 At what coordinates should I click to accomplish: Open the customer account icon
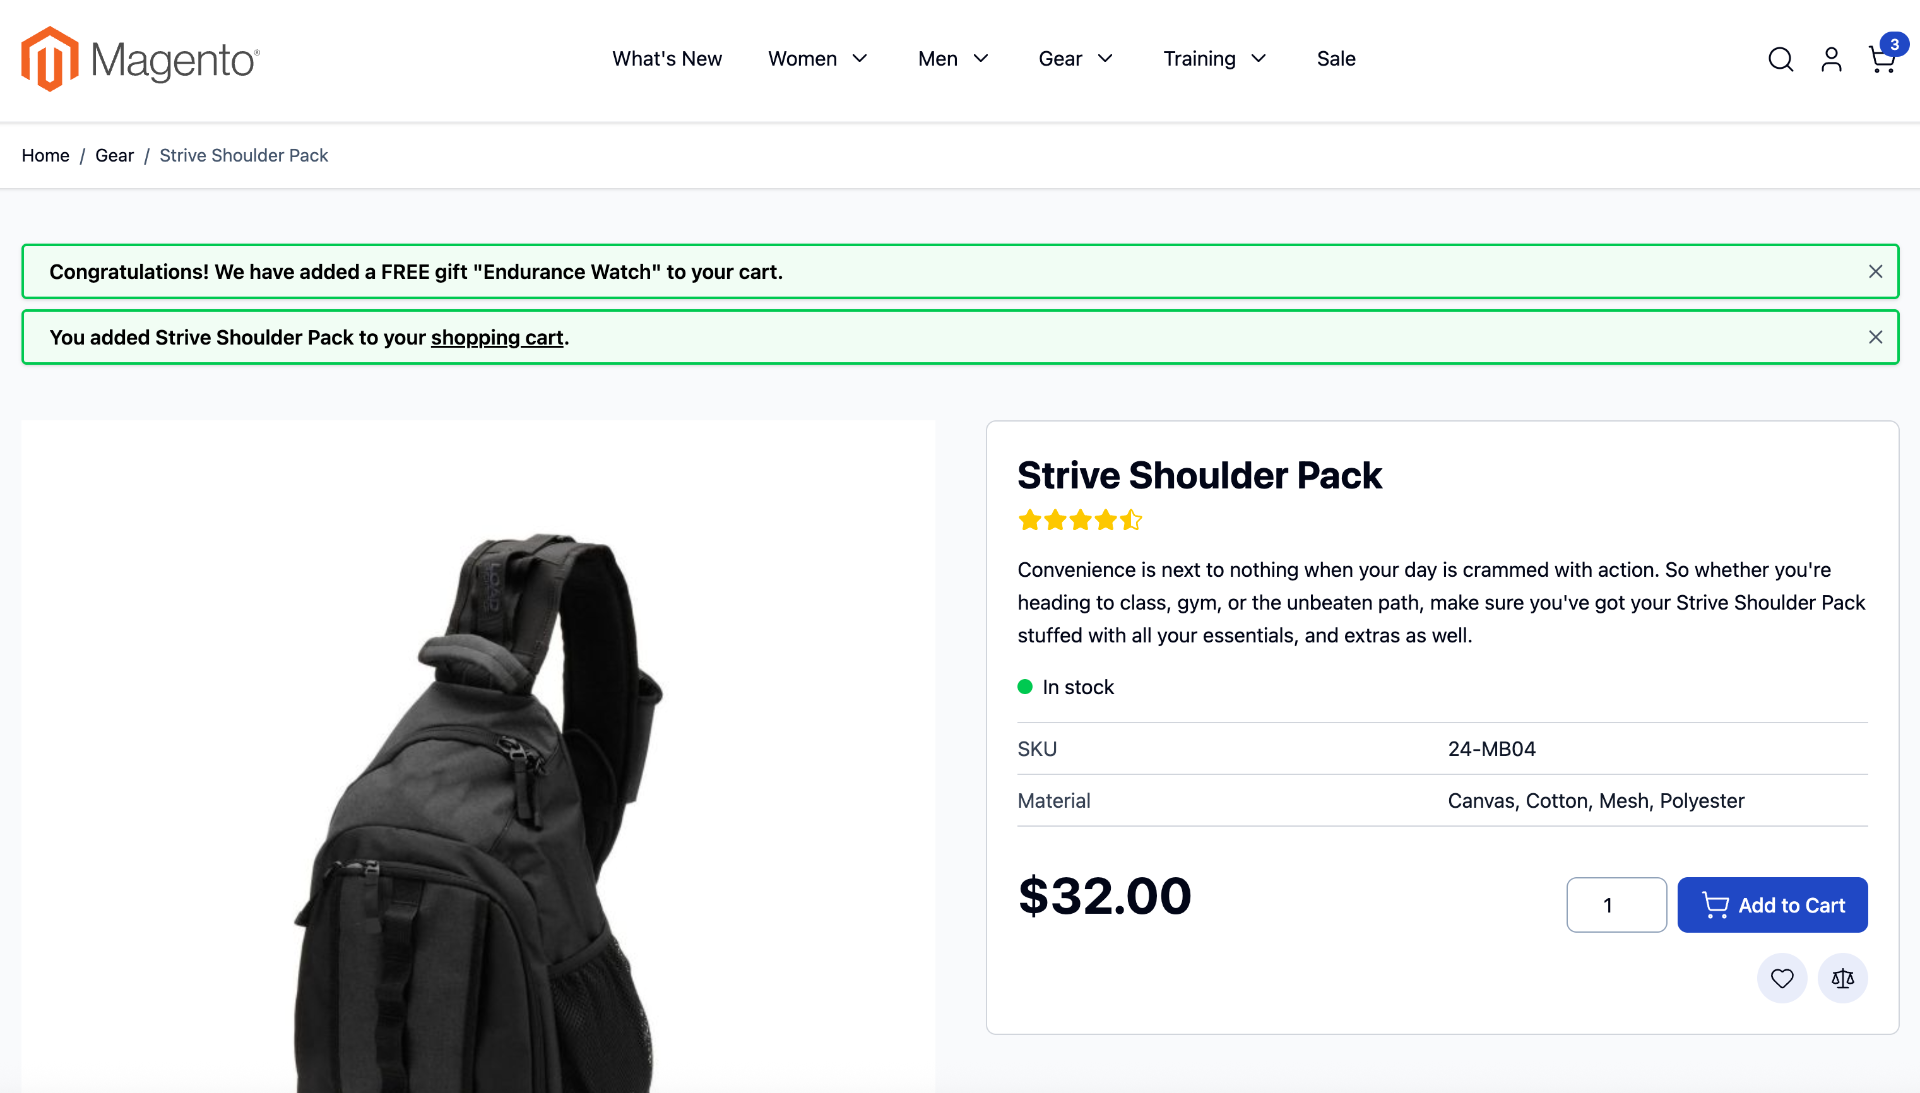coord(1831,60)
